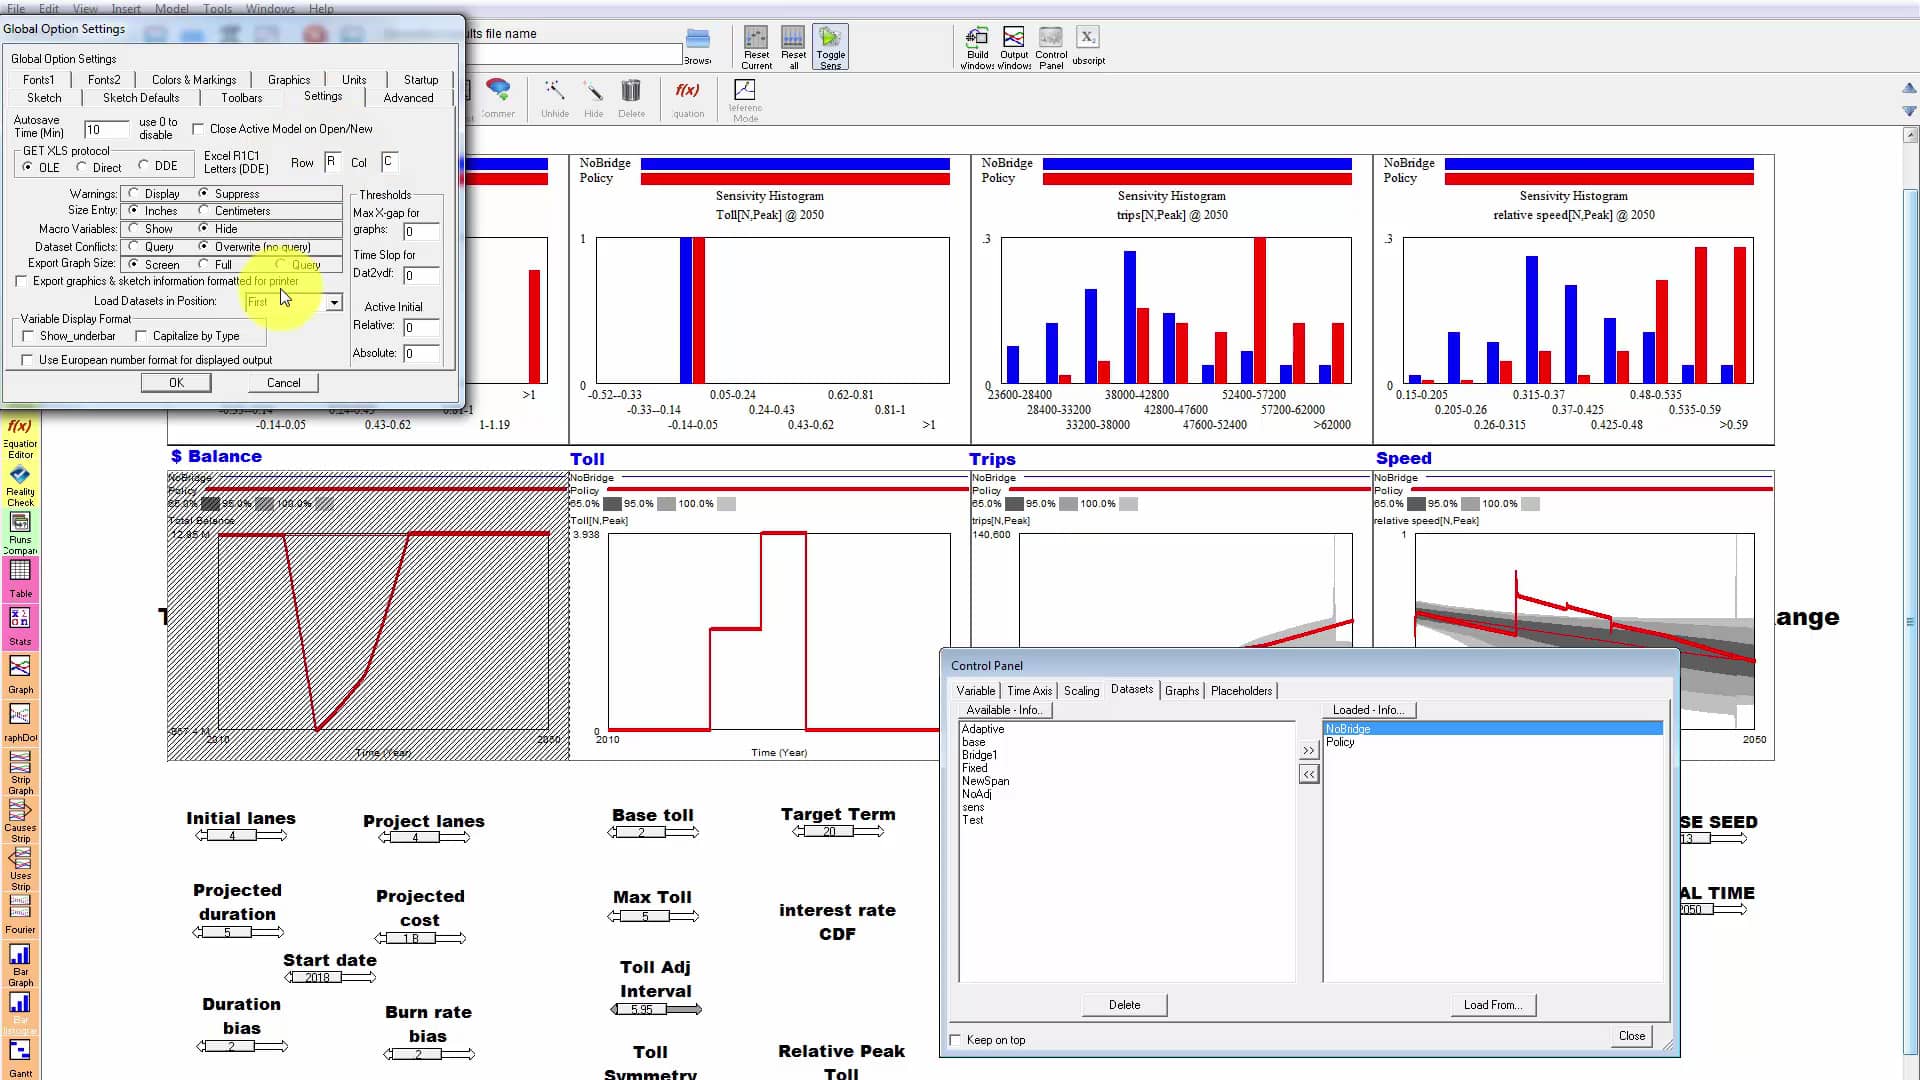This screenshot has height=1080, width=1920.
Task: Select the Centimeters radio button
Action: tap(202, 211)
